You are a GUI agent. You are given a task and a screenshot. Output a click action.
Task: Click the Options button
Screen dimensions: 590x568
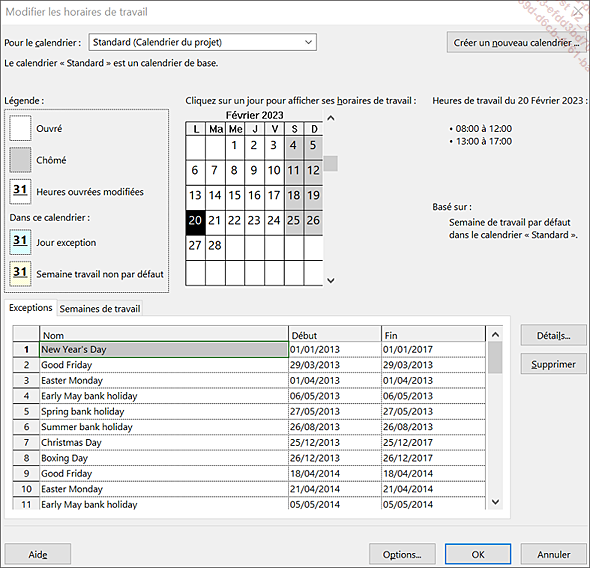tap(402, 554)
